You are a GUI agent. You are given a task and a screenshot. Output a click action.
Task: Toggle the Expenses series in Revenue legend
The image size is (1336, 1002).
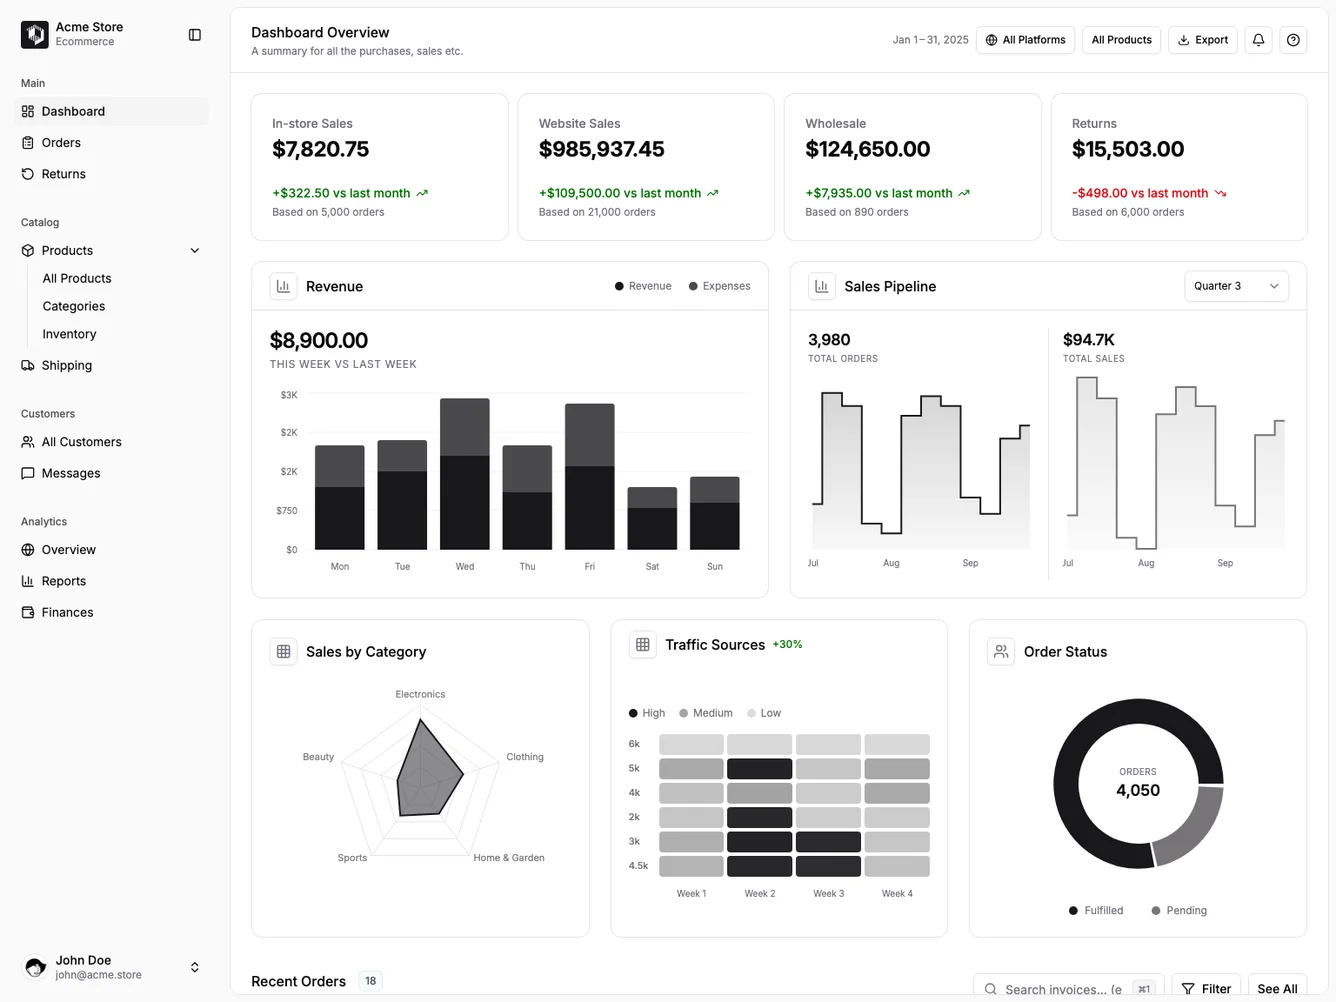tap(719, 286)
